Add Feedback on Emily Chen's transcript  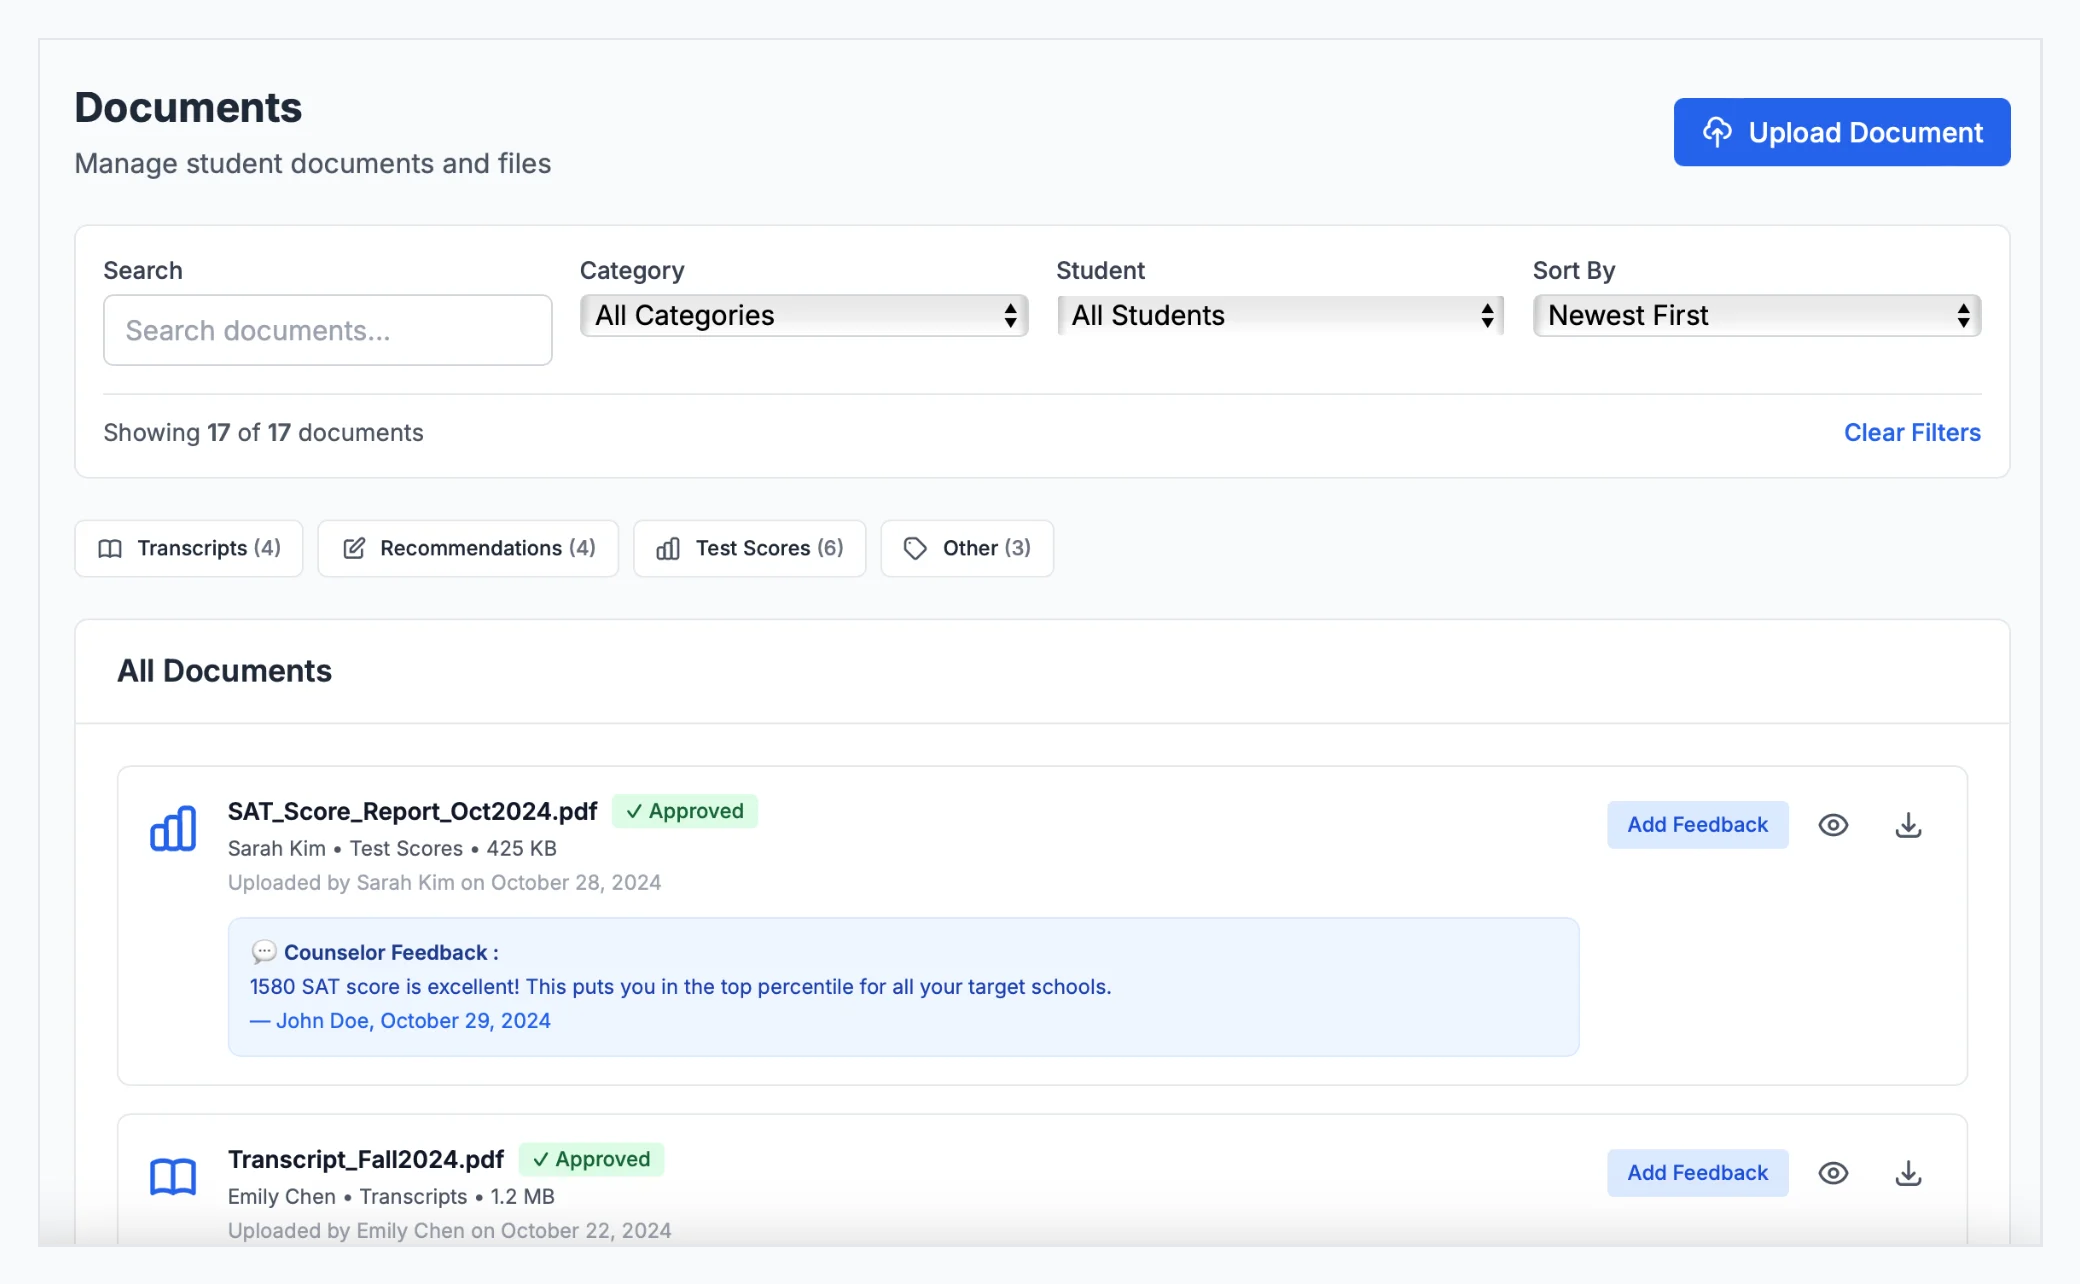tap(1697, 1173)
